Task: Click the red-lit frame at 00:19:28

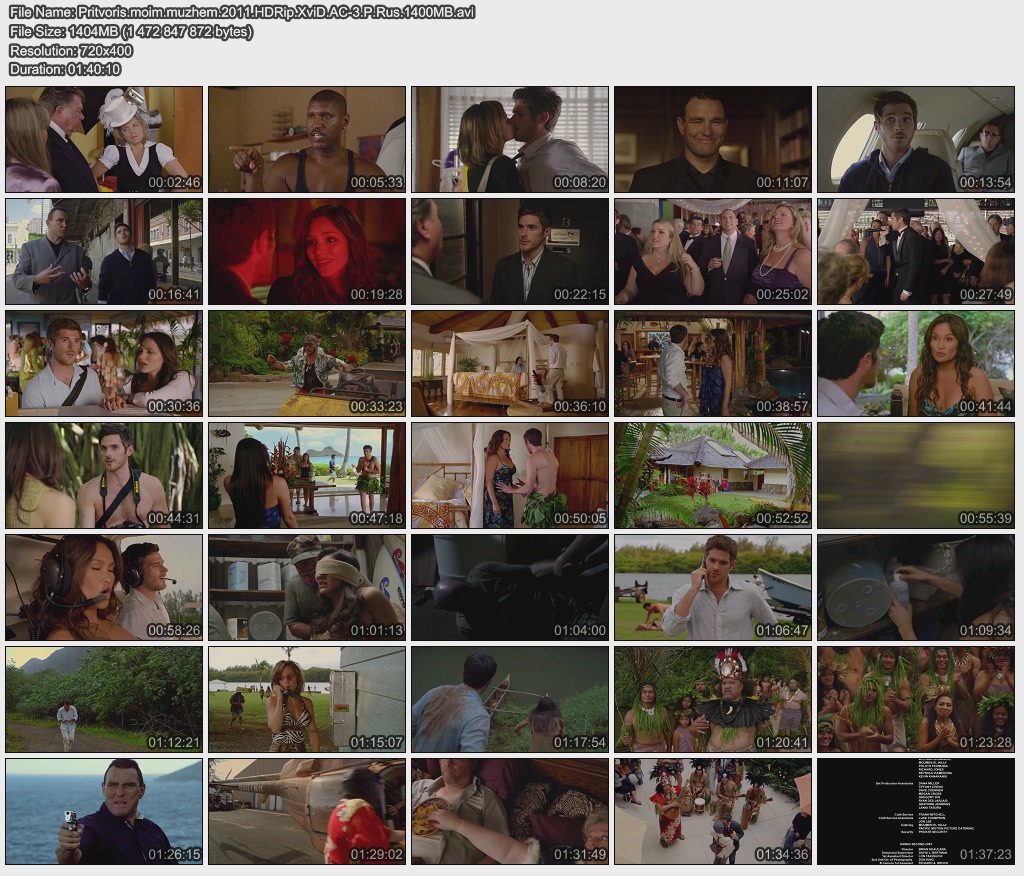Action: (x=307, y=251)
